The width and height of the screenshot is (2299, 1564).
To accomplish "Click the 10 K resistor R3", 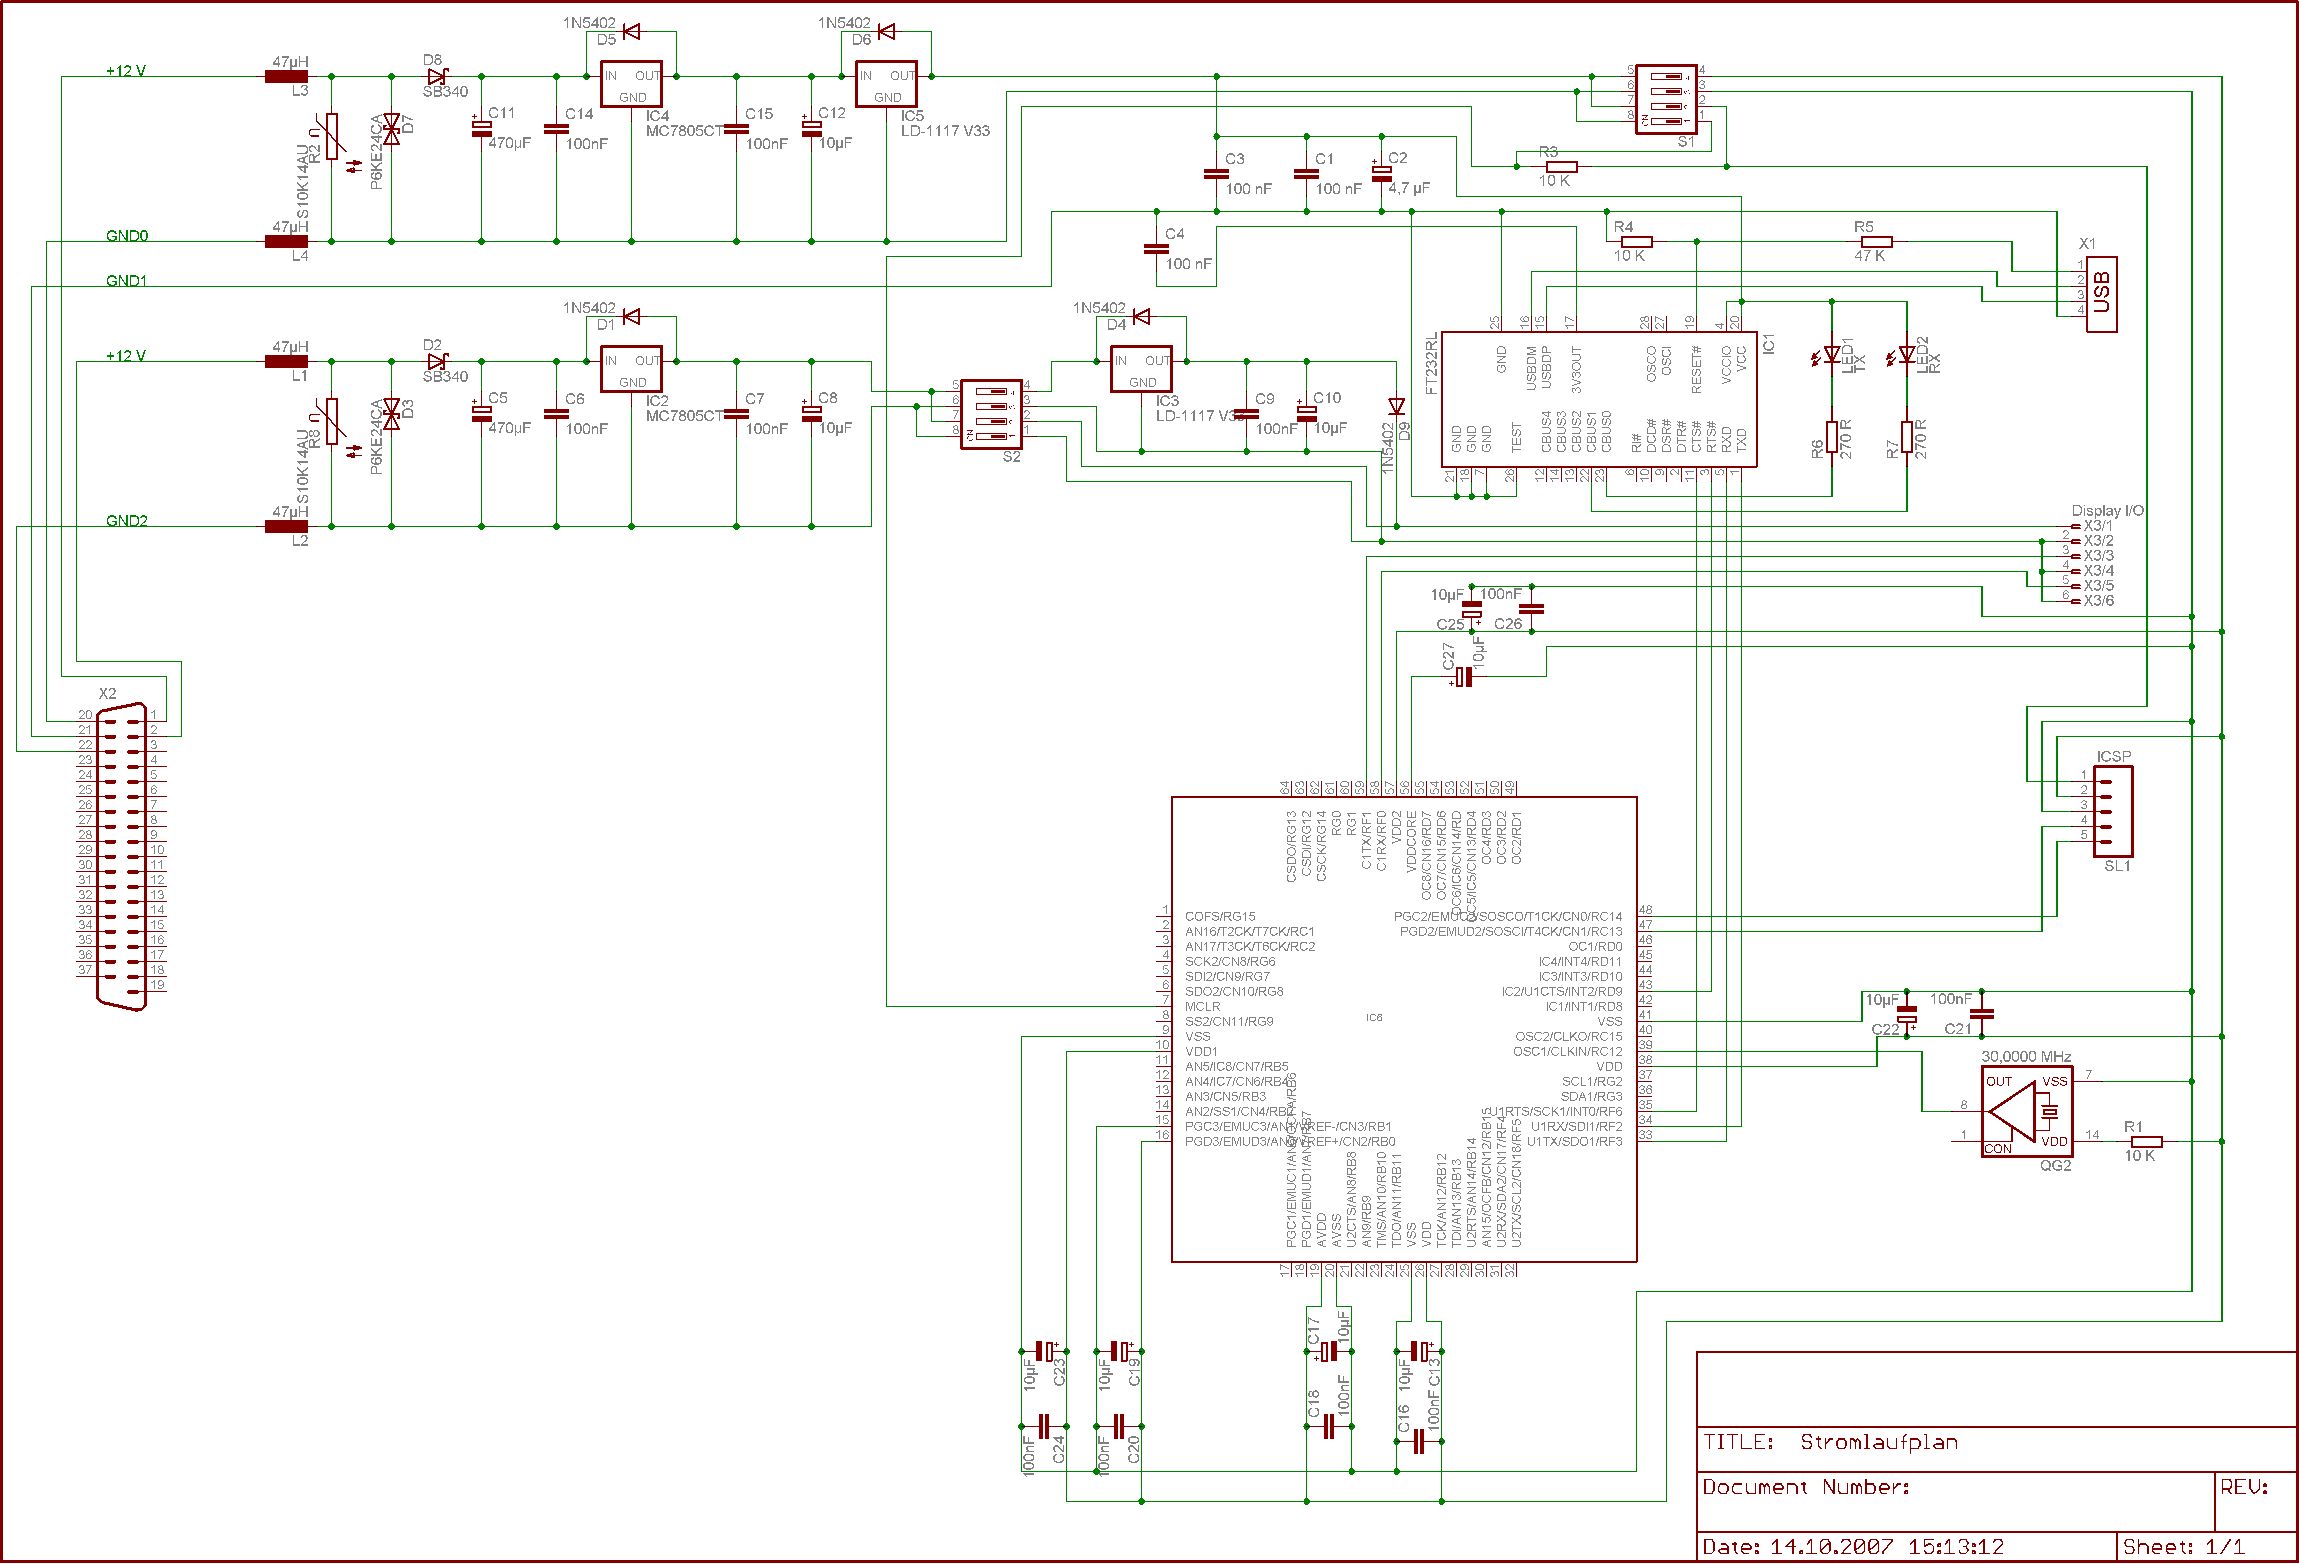I will tap(1561, 167).
